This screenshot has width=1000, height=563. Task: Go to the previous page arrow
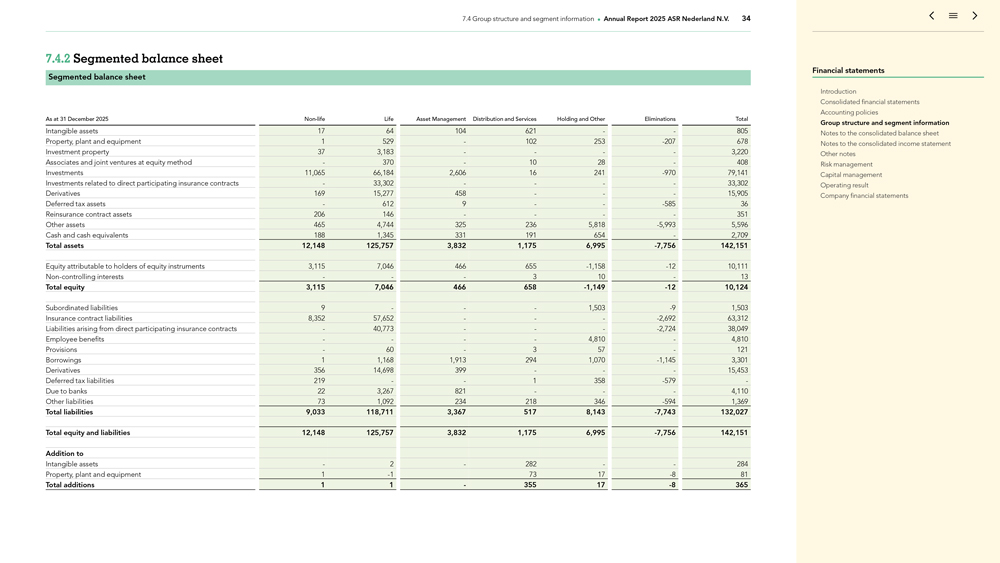pyautogui.click(x=931, y=16)
